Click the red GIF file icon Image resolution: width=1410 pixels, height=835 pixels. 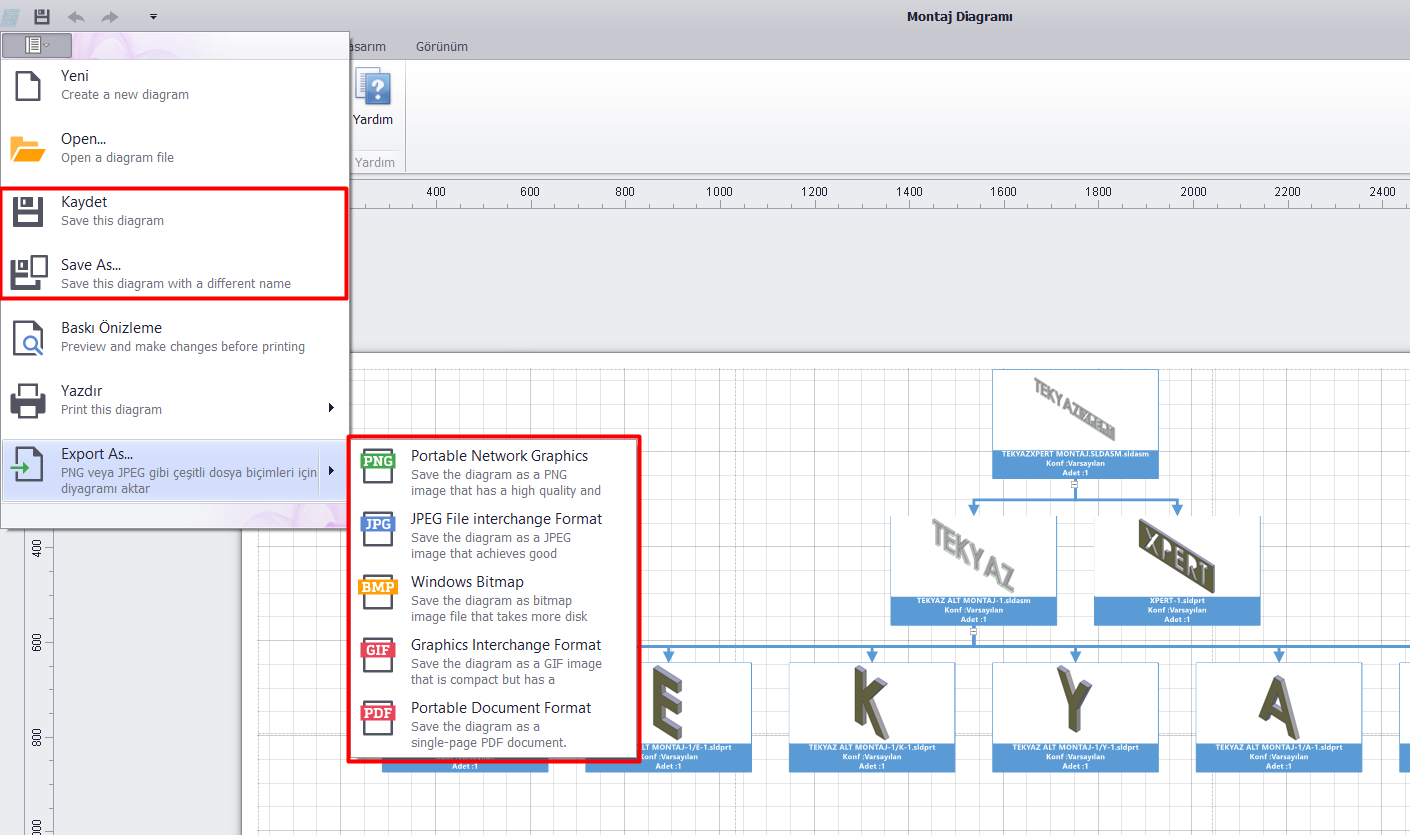[378, 655]
